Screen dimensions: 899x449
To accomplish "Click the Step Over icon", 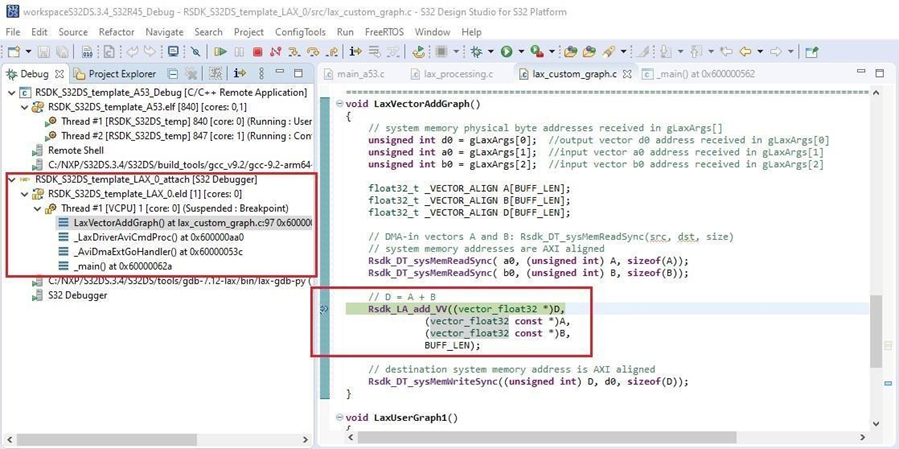I will coord(312,52).
